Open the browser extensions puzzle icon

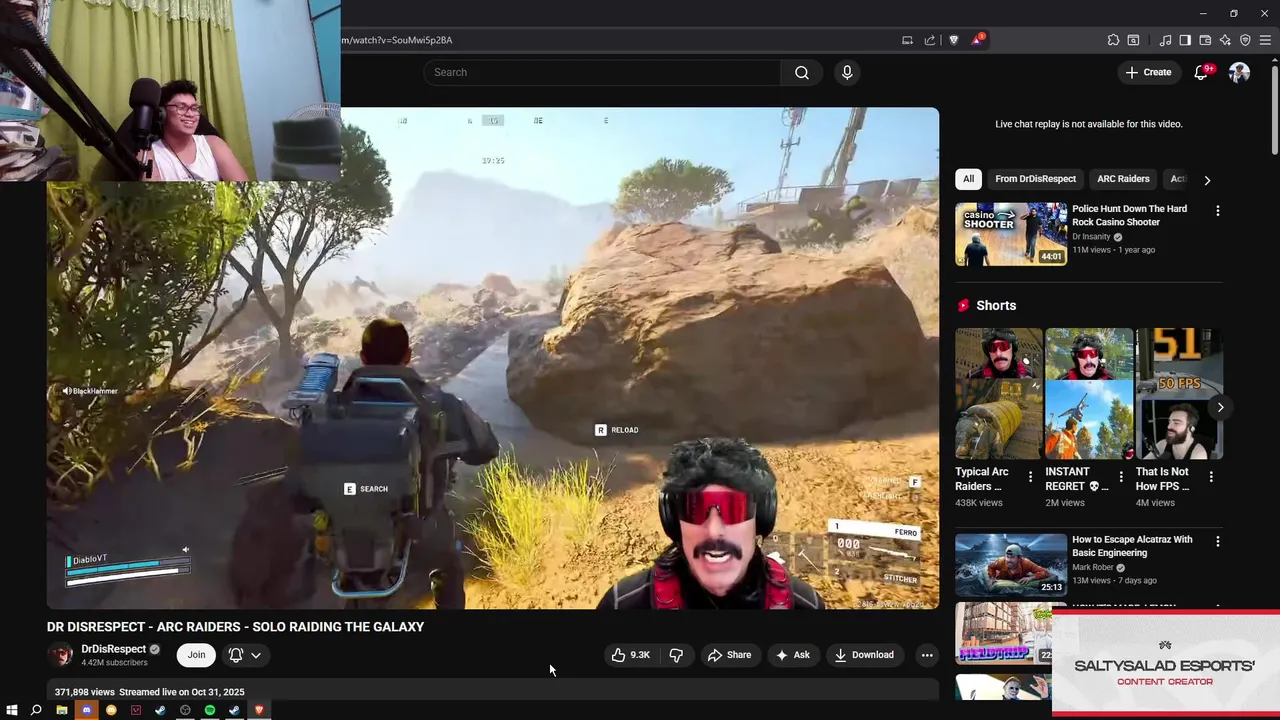pyautogui.click(x=1113, y=40)
